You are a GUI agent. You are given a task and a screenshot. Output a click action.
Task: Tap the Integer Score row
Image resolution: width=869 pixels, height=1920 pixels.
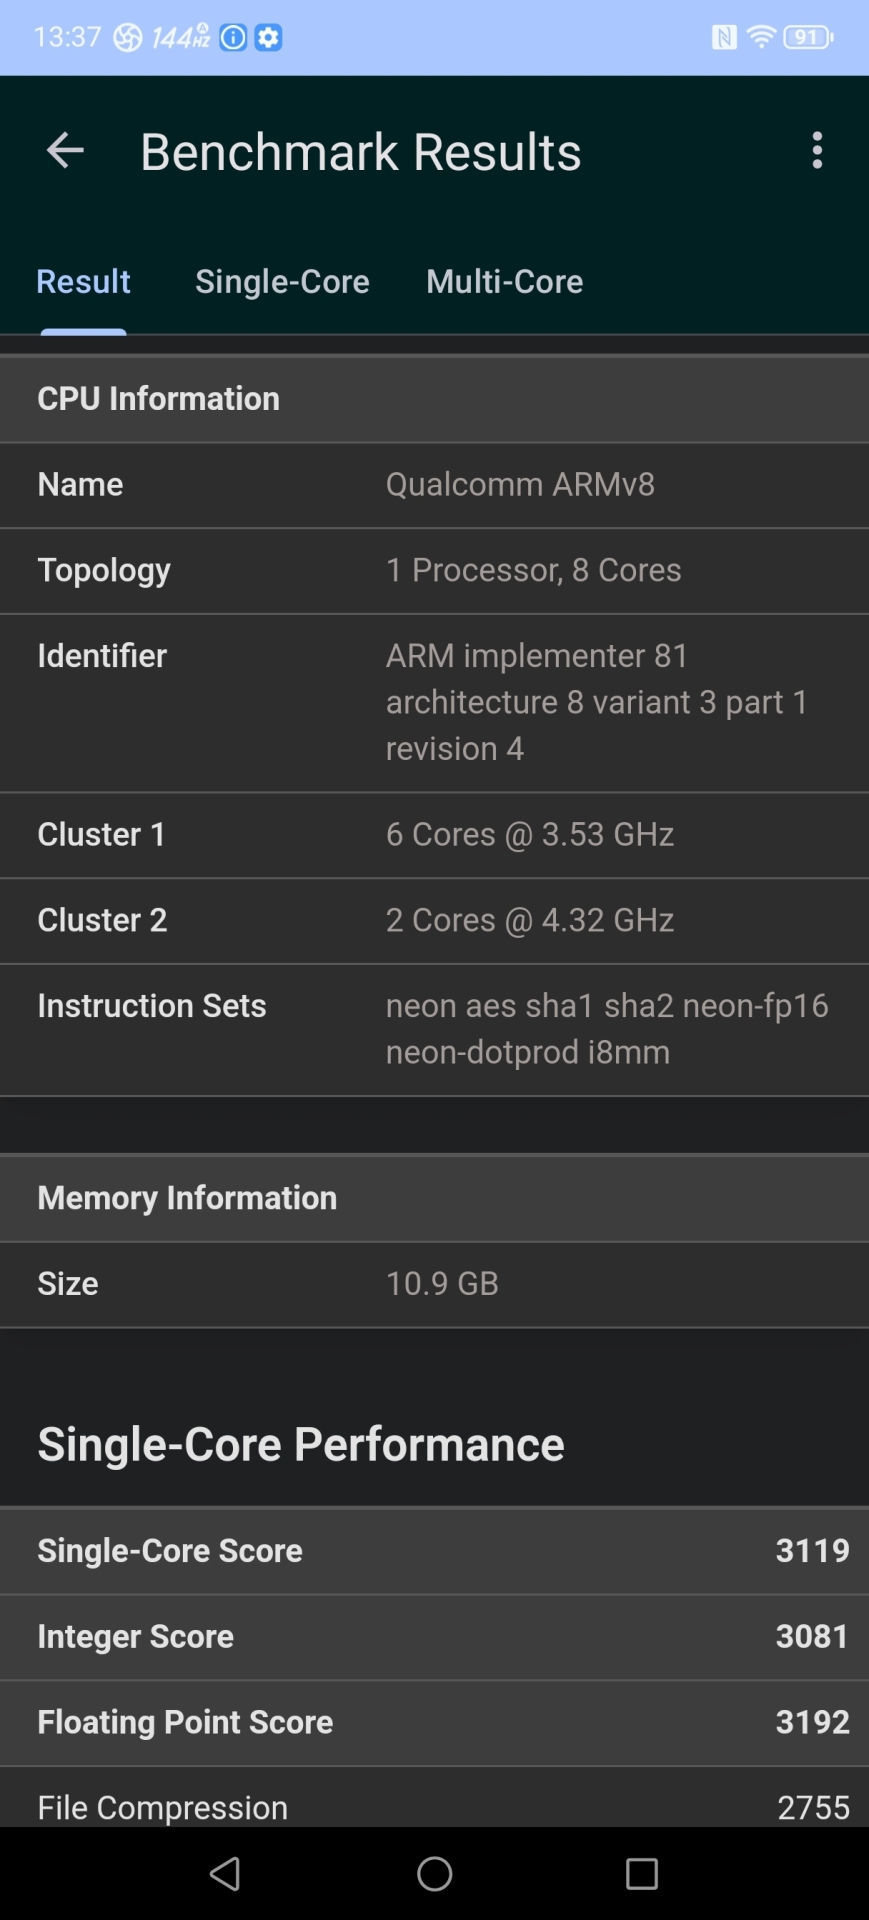point(434,1636)
